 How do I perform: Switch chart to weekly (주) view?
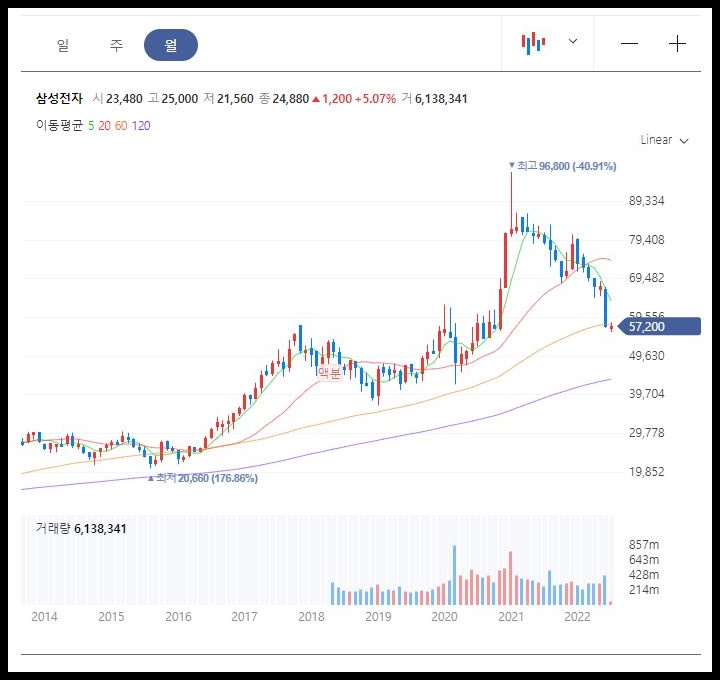[x=117, y=45]
